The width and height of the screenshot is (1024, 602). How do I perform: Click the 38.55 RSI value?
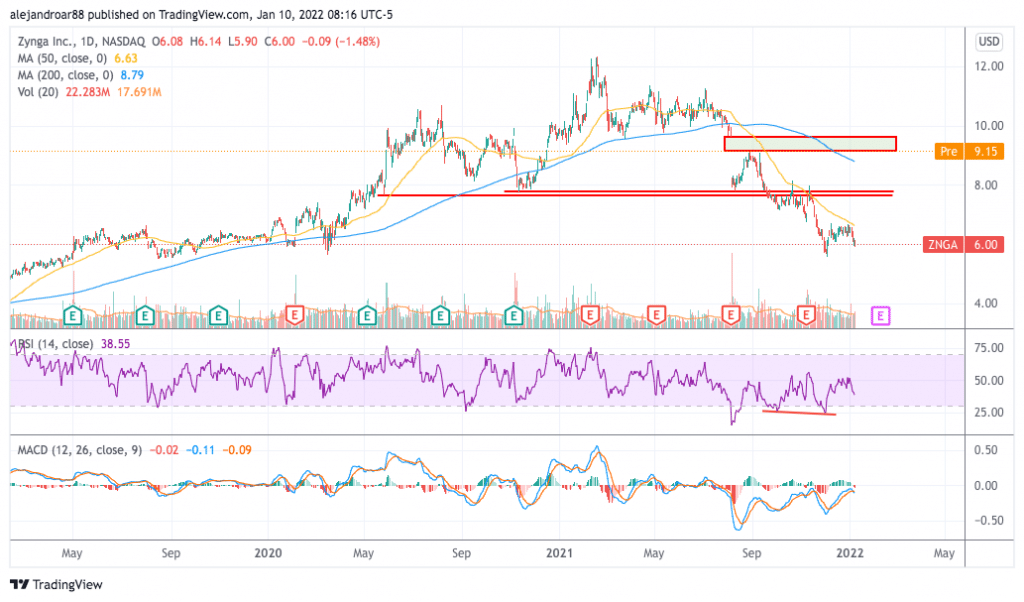(115, 344)
